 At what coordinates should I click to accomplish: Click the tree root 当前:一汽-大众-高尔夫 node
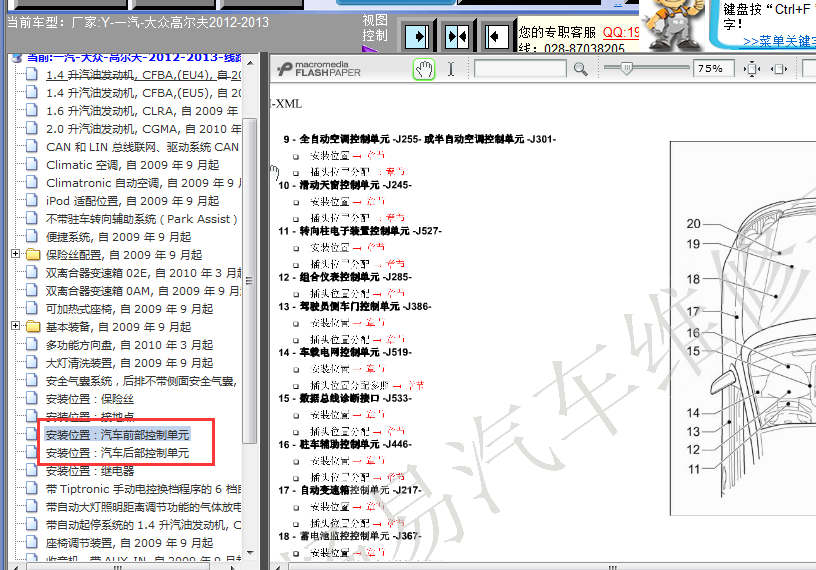point(134,57)
